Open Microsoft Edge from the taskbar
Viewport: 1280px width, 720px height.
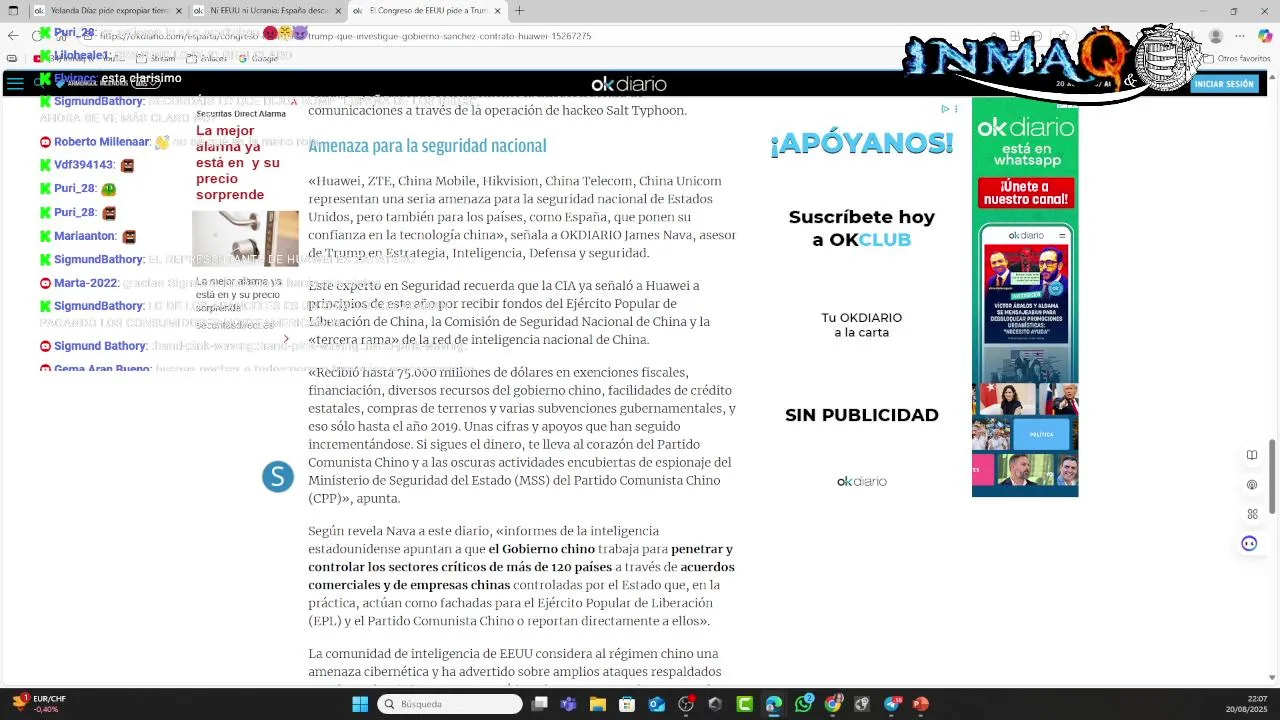pyautogui.click(x=774, y=704)
